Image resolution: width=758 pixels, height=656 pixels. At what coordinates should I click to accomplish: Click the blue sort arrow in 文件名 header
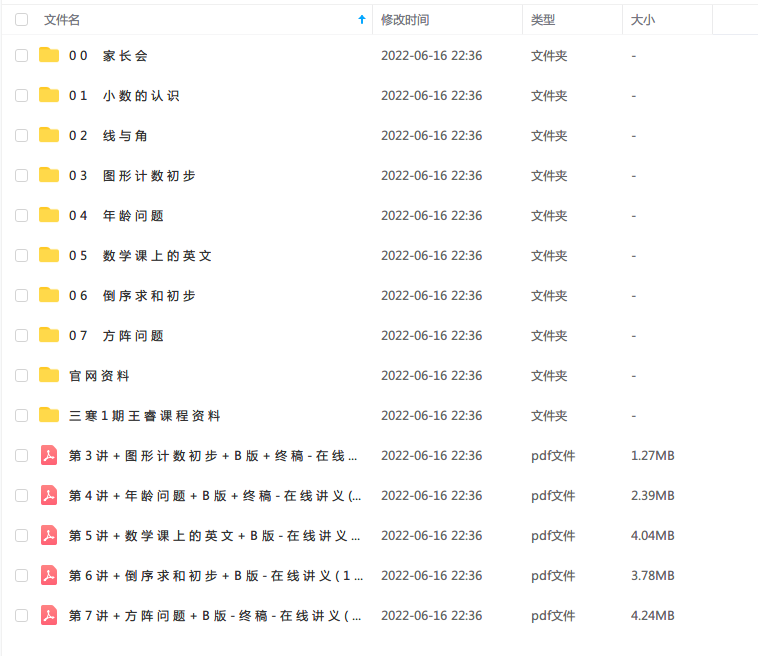tap(362, 19)
